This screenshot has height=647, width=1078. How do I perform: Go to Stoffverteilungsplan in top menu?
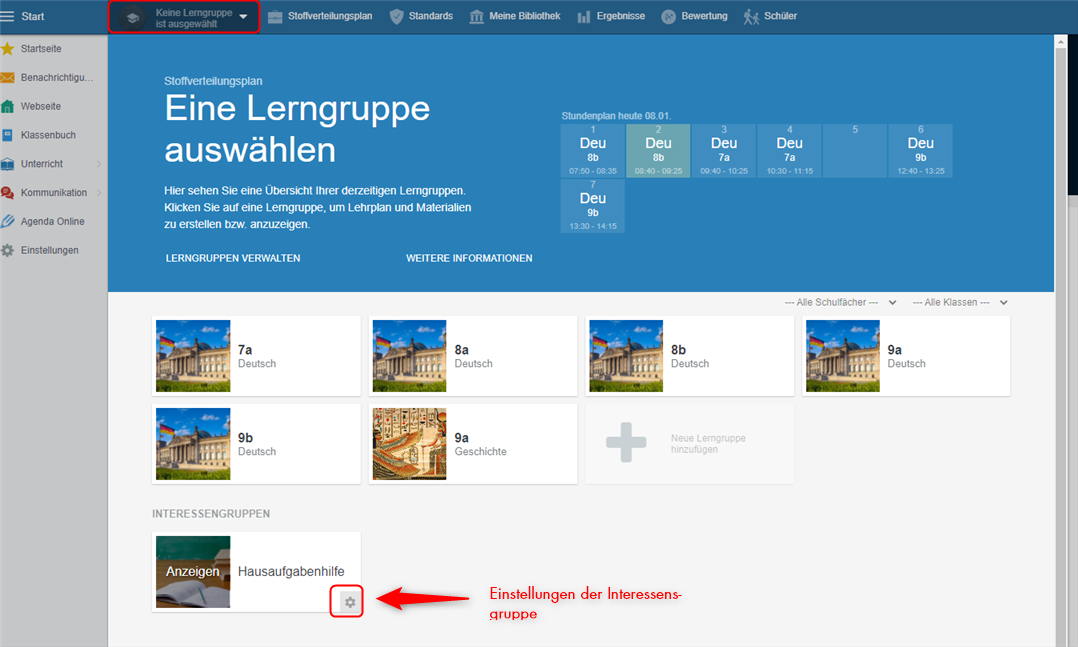click(320, 16)
